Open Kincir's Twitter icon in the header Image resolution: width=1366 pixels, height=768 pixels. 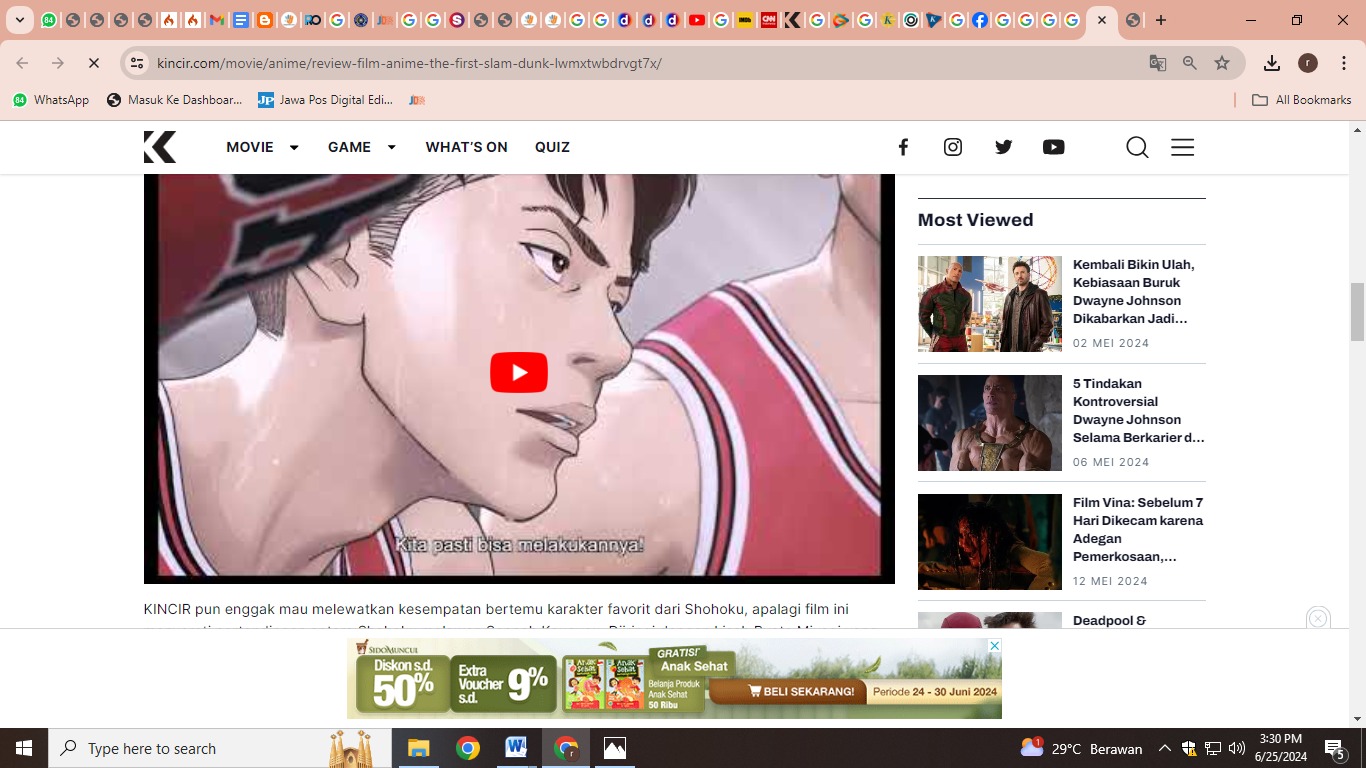(x=1004, y=147)
